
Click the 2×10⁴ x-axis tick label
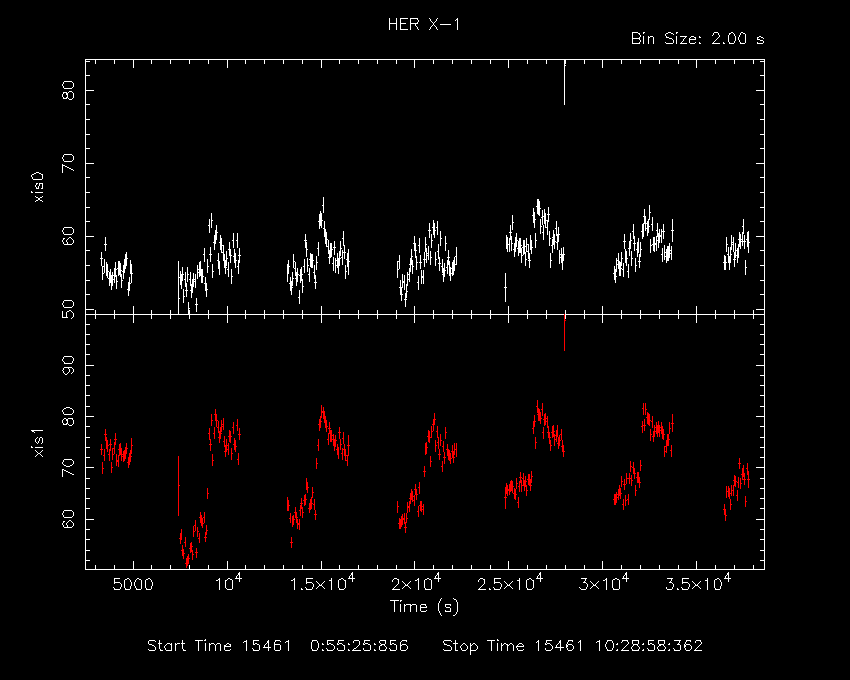pyautogui.click(x=416, y=582)
